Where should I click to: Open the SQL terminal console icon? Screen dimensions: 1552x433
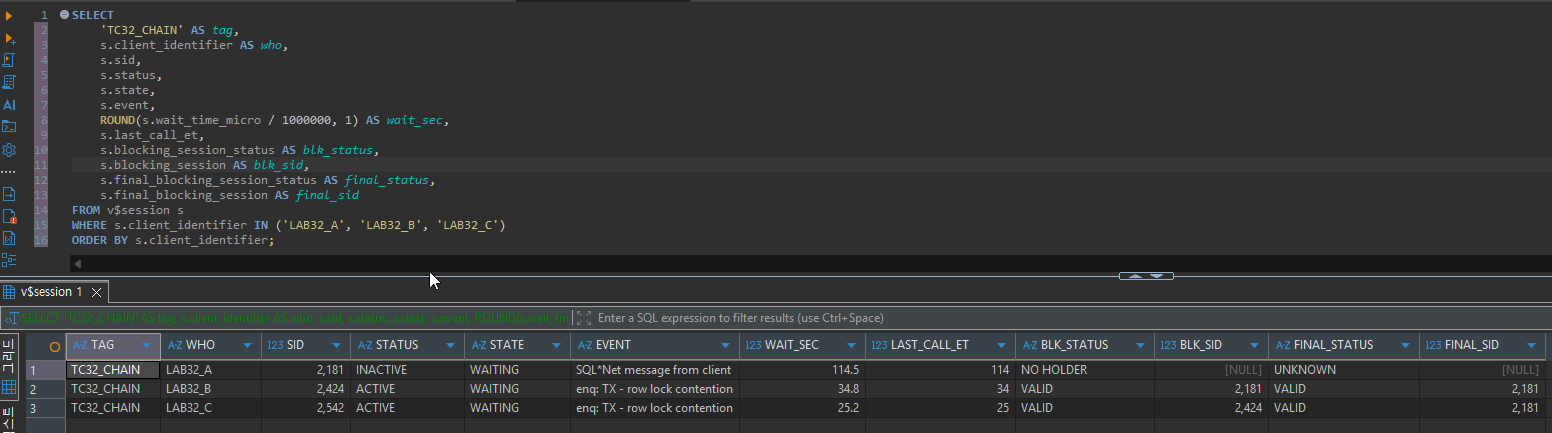pos(9,126)
